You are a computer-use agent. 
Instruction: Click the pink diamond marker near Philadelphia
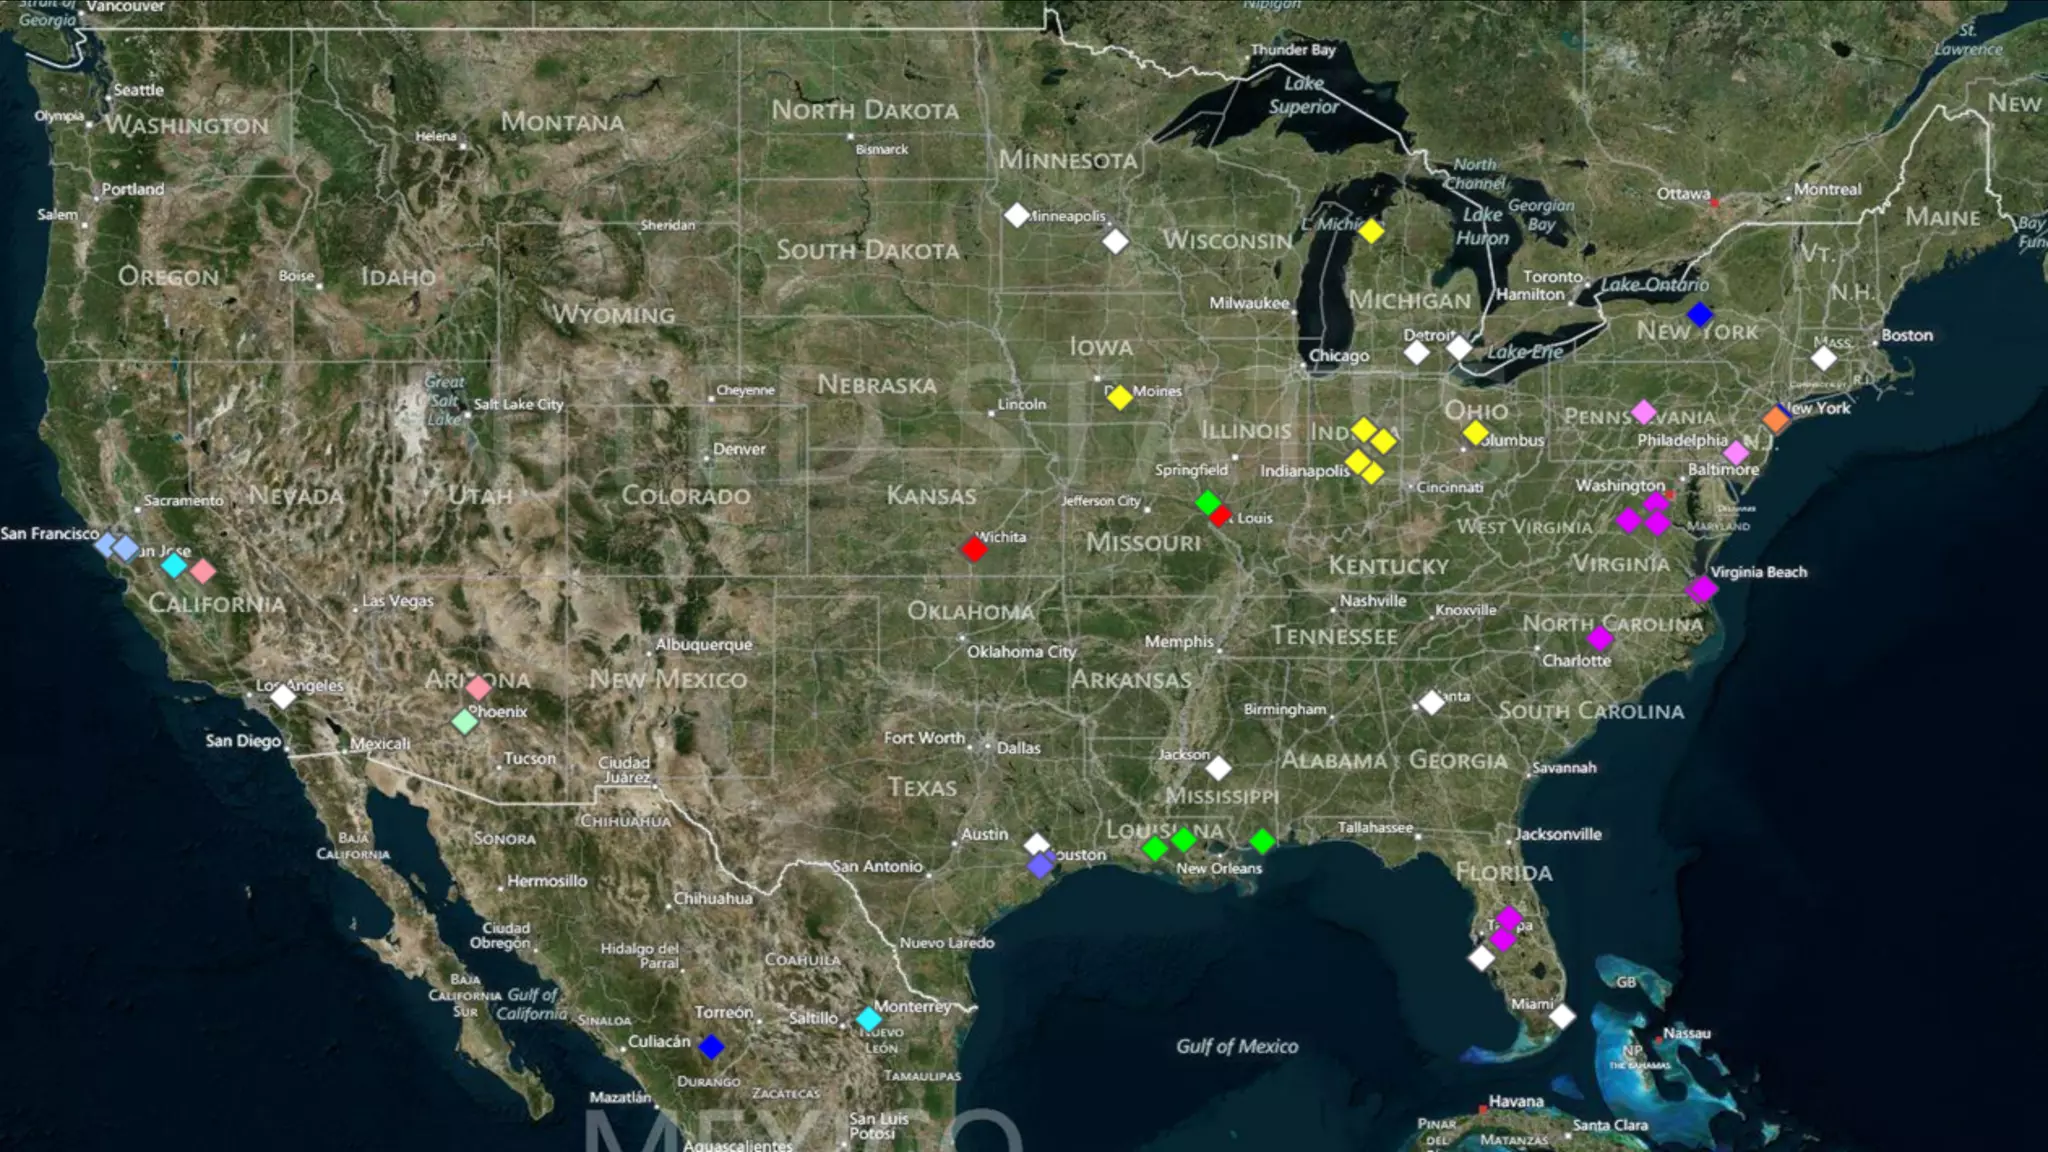tap(1736, 453)
